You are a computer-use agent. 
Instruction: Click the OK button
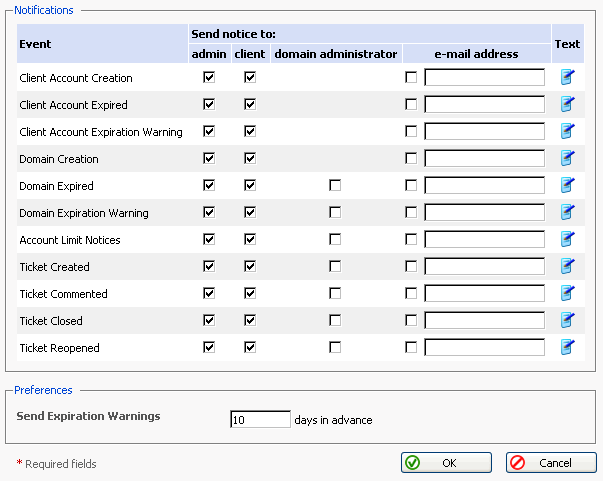tap(446, 463)
